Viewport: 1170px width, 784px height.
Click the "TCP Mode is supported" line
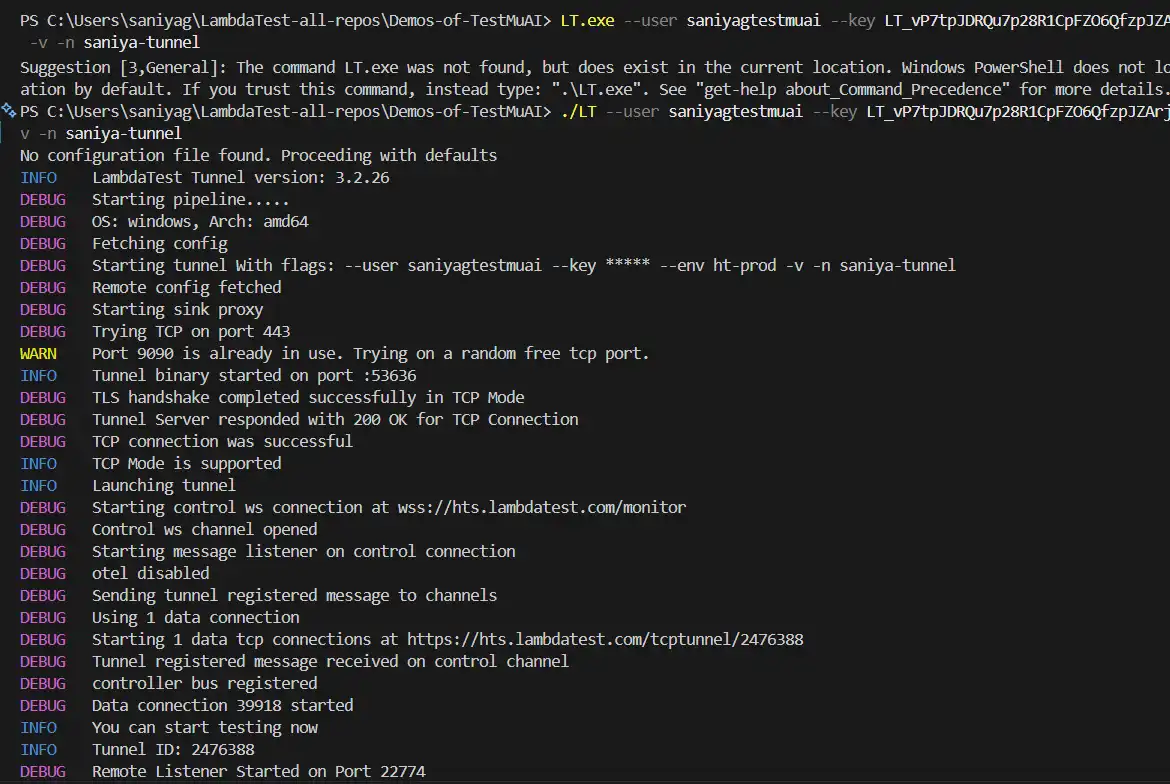pos(186,463)
